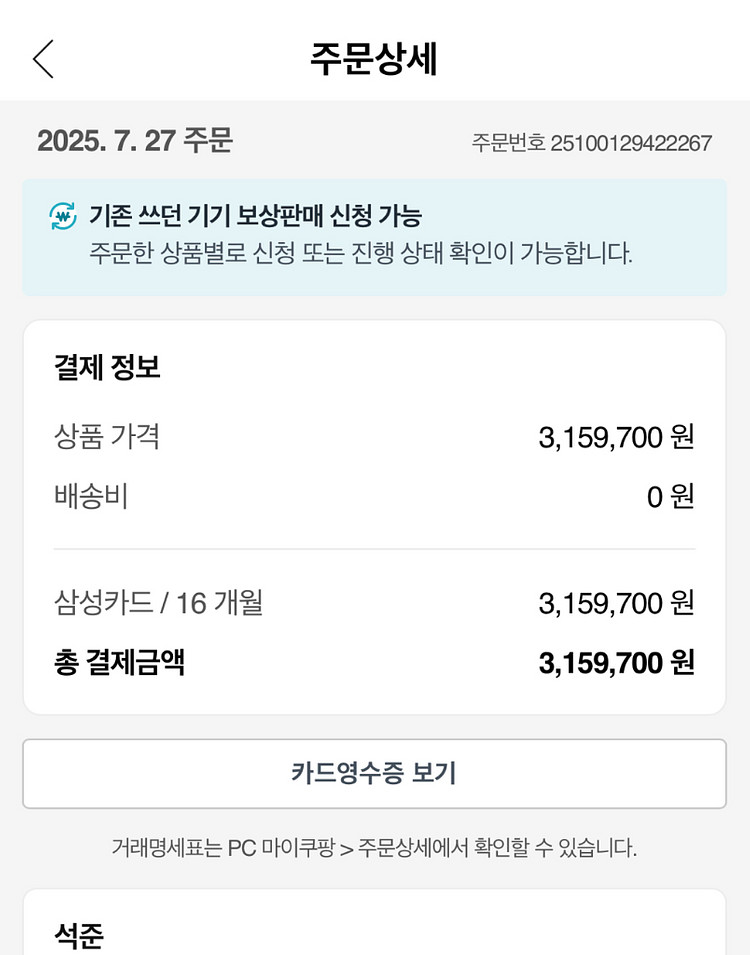Tap the bold total amount 3,159,700 원

click(616, 663)
